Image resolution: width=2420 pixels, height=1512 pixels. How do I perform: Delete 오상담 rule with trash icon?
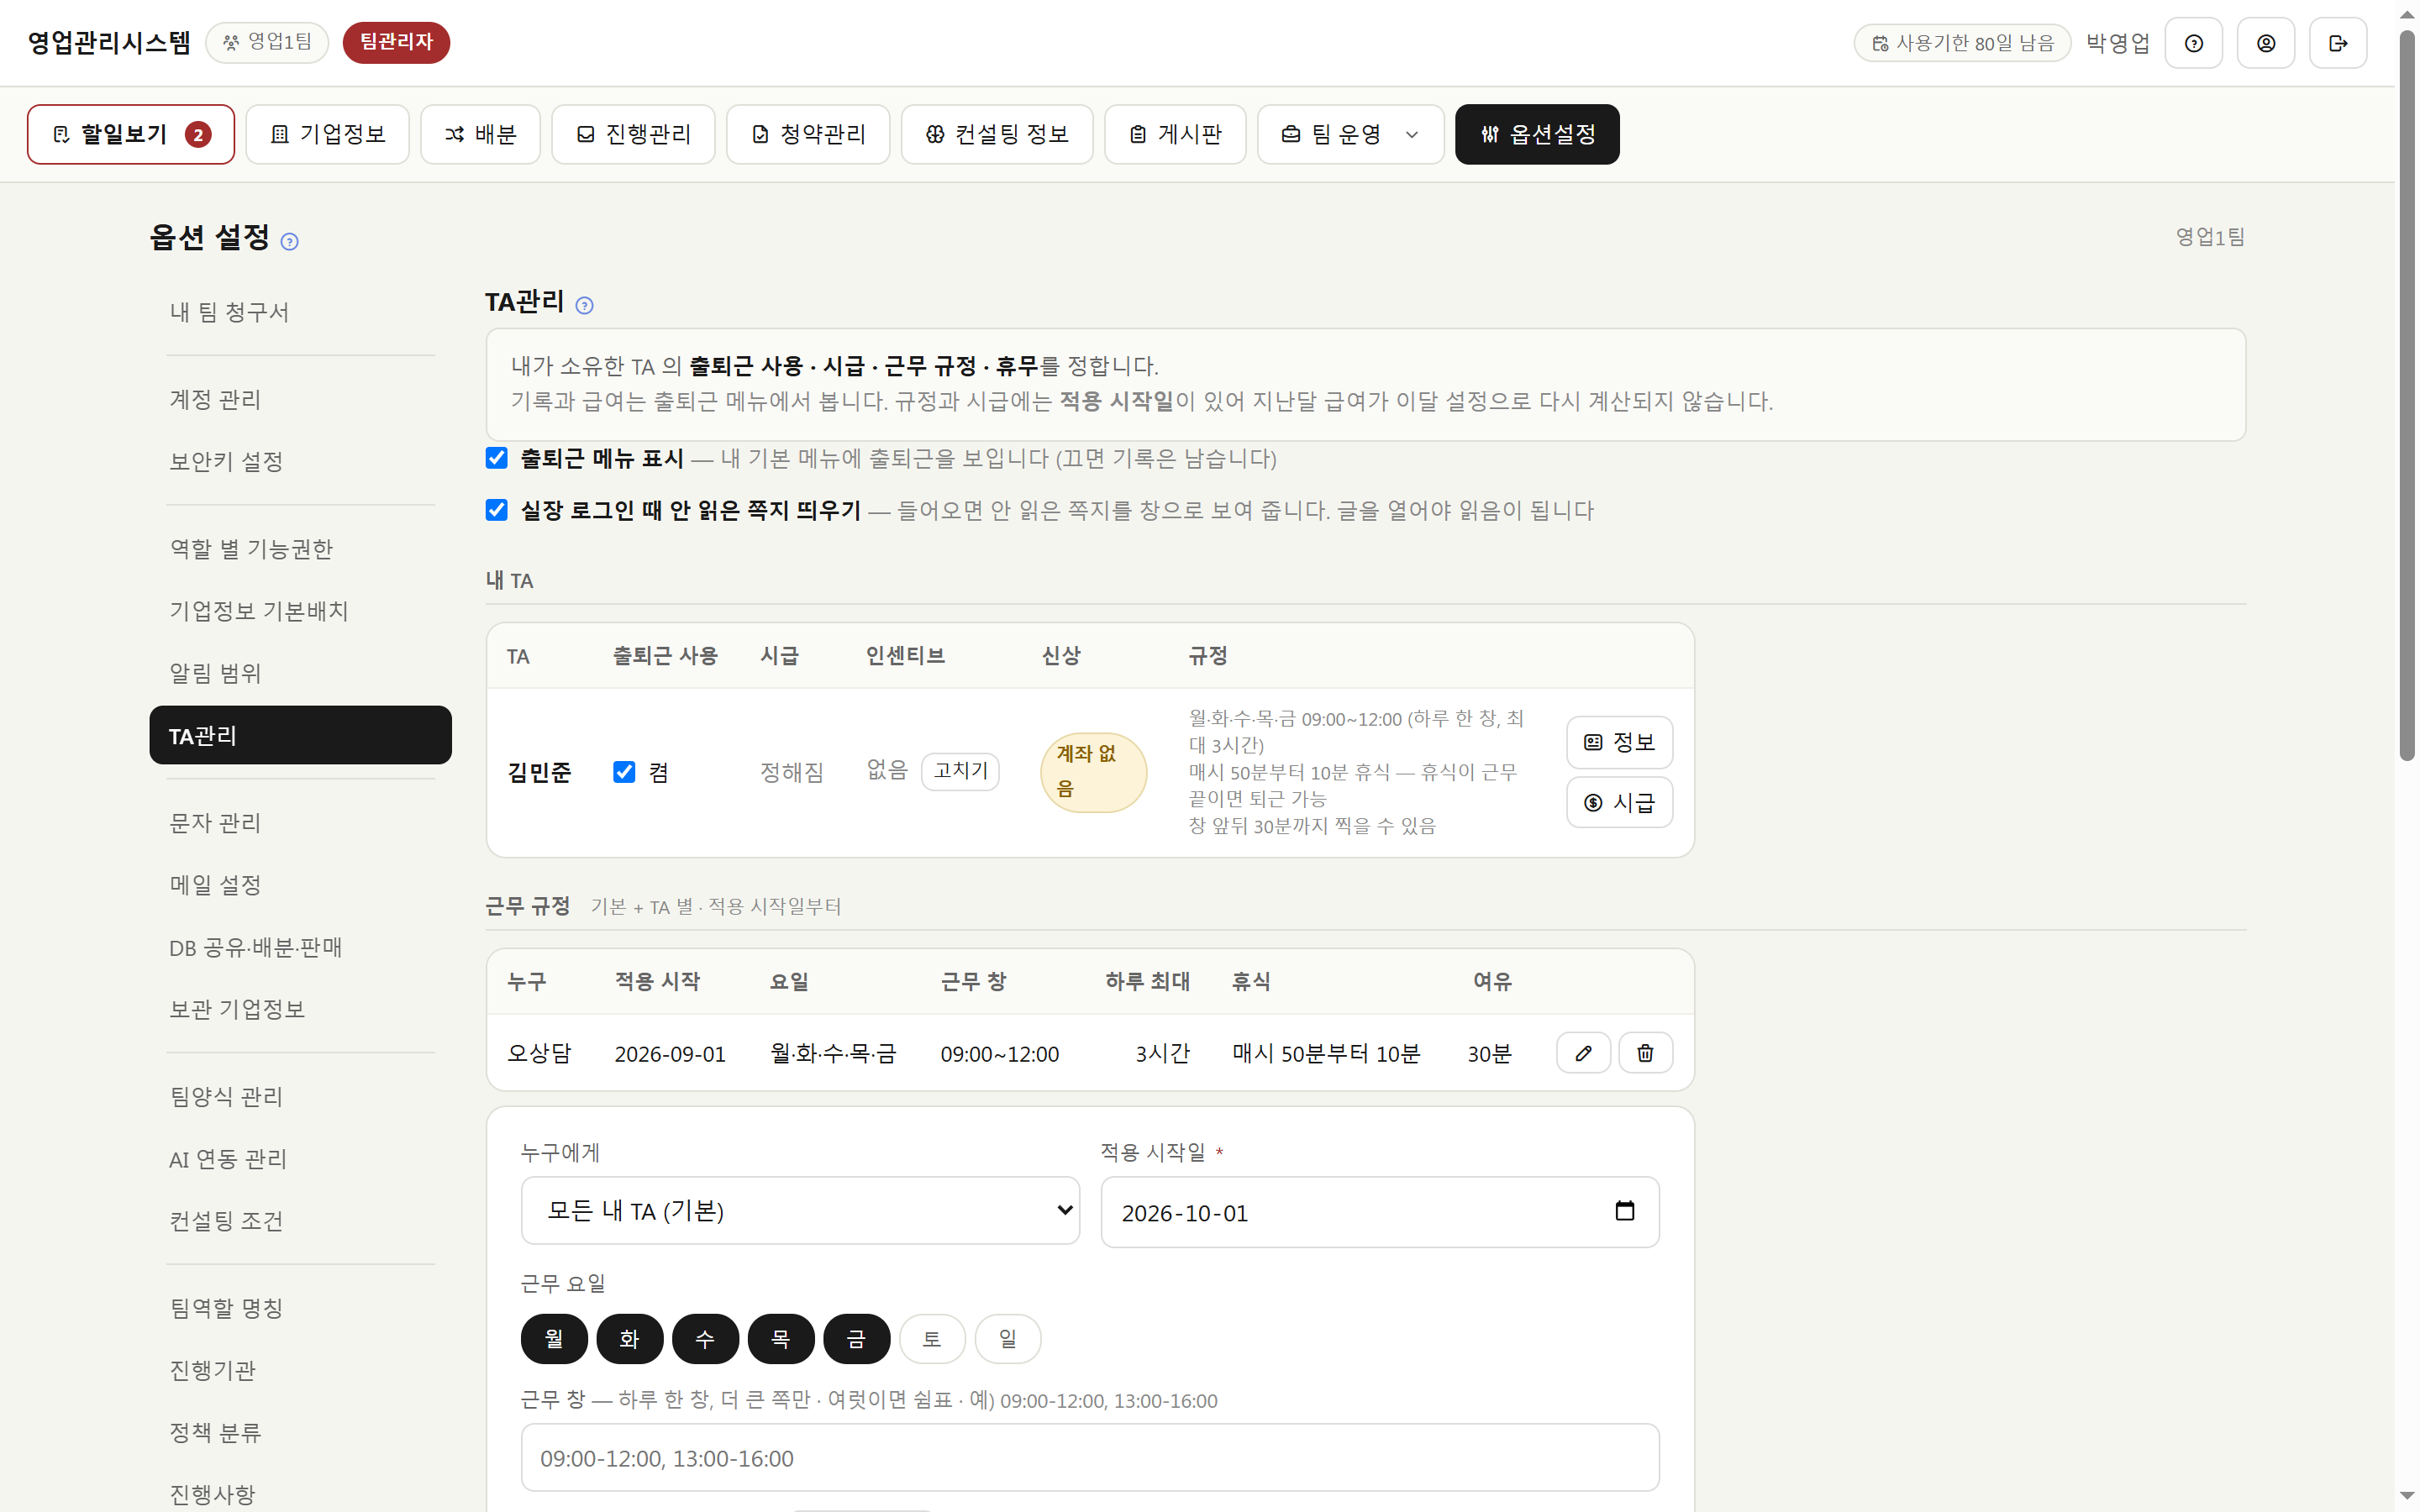pos(1645,1053)
